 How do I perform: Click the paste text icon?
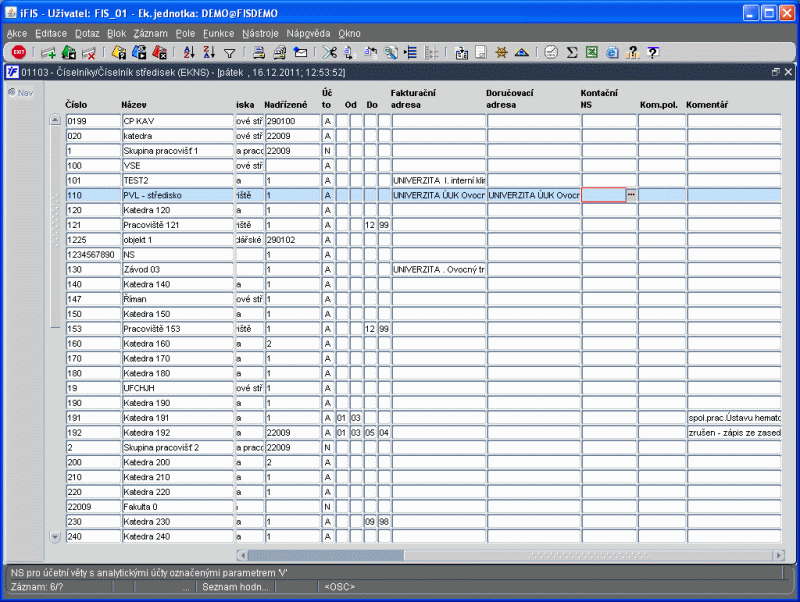[x=371, y=52]
